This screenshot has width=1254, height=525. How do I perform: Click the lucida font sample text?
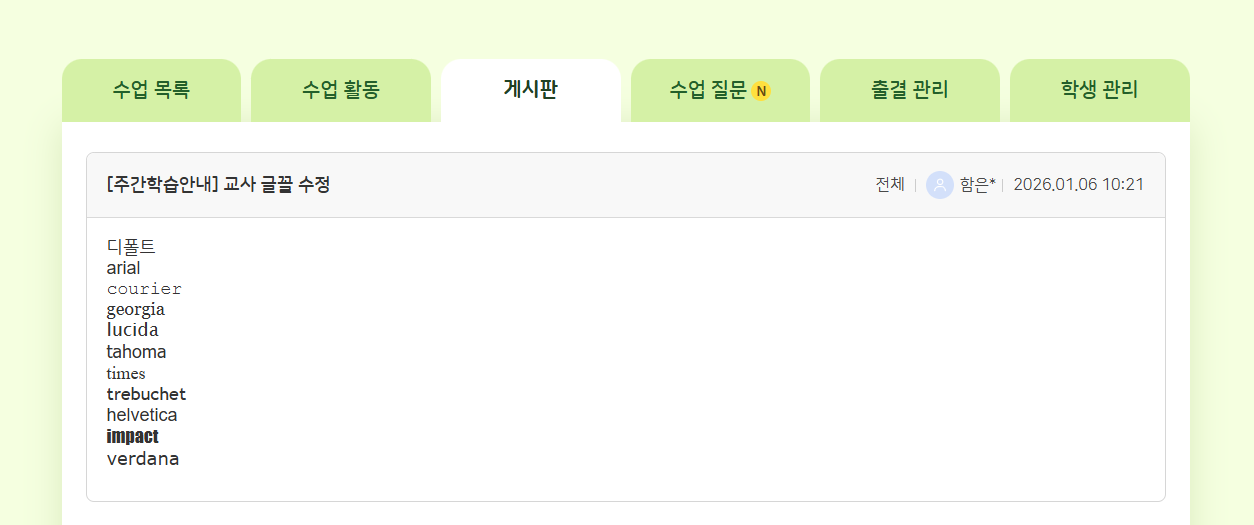pos(132,330)
